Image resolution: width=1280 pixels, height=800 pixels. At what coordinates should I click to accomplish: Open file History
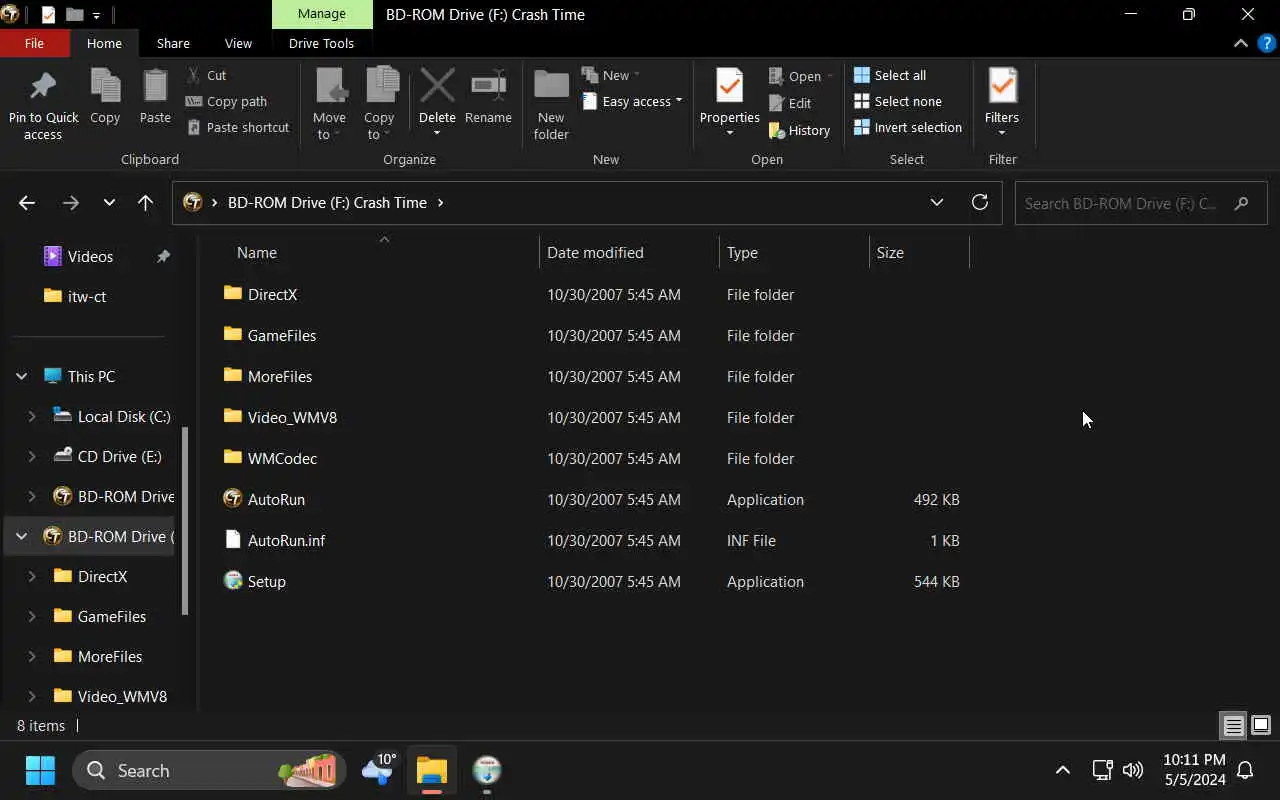[x=799, y=130]
